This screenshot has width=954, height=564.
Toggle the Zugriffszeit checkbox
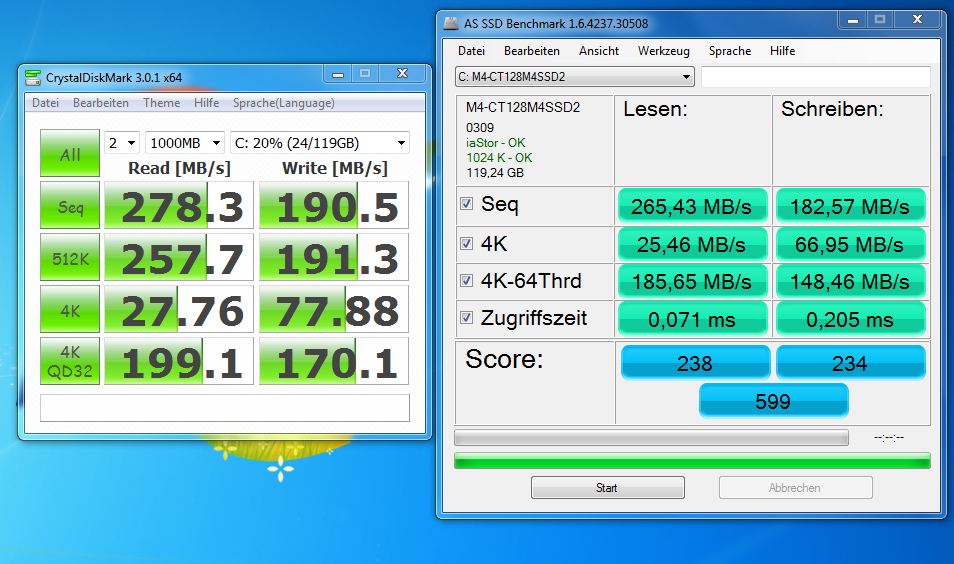click(467, 317)
